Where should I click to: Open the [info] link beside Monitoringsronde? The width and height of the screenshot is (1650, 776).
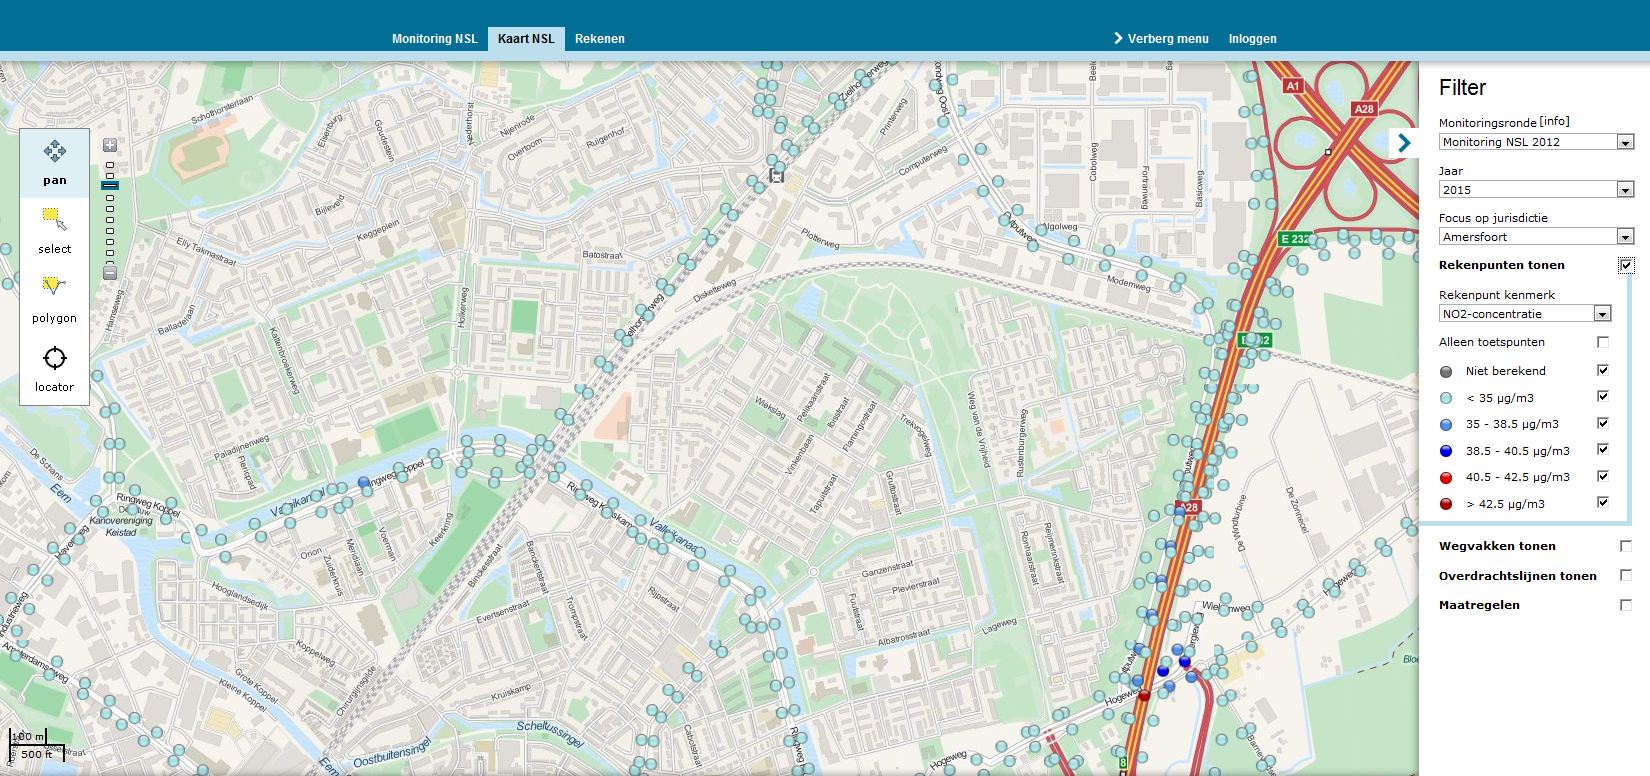tap(1555, 121)
